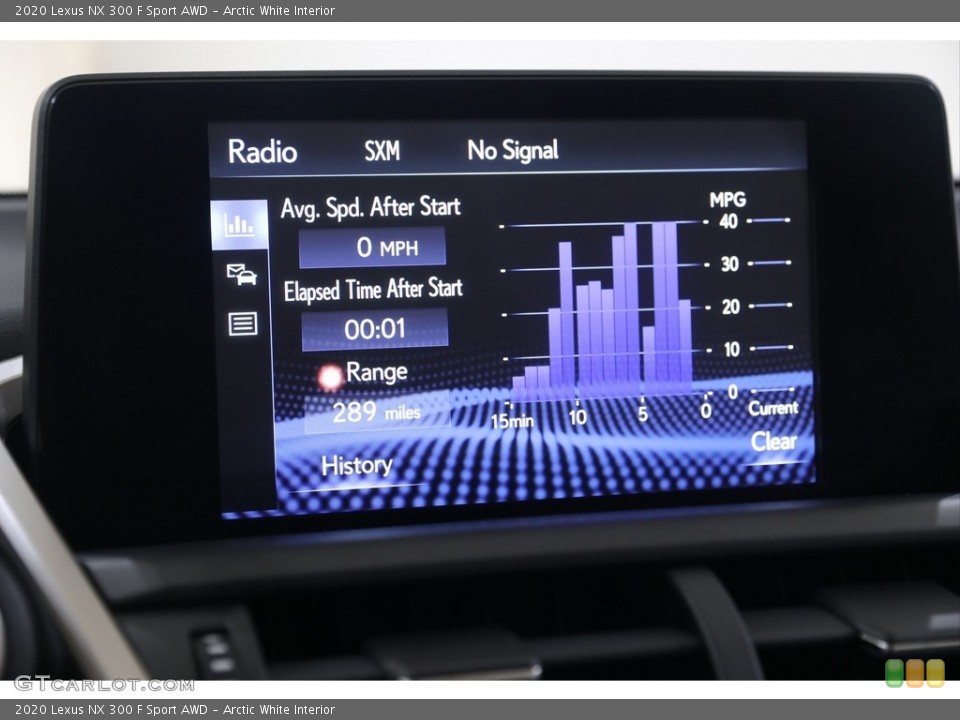Select the 10 label on the minutes axis
This screenshot has width=960, height=720.
[577, 417]
